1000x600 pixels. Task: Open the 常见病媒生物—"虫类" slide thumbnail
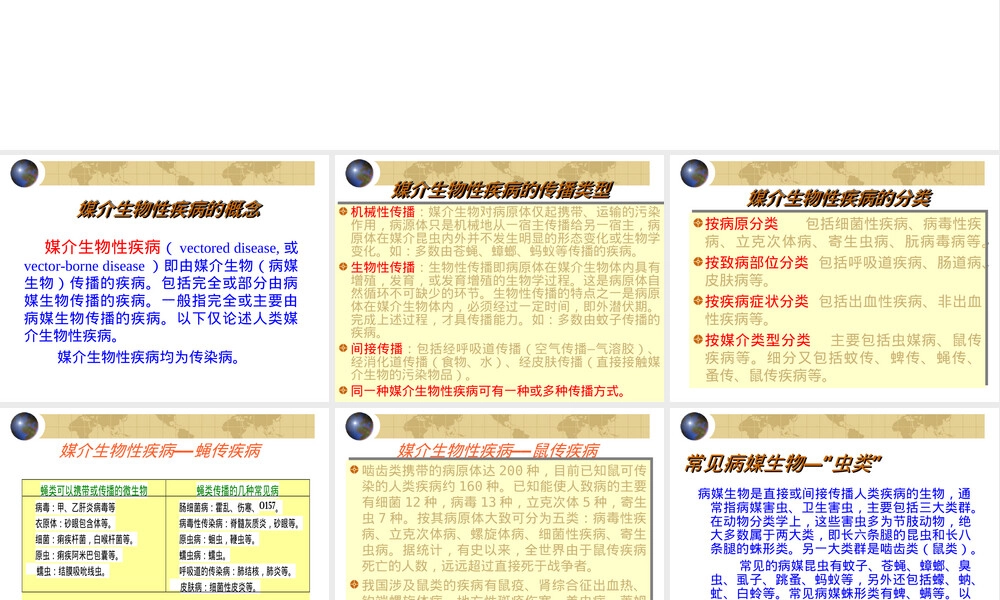click(x=834, y=504)
